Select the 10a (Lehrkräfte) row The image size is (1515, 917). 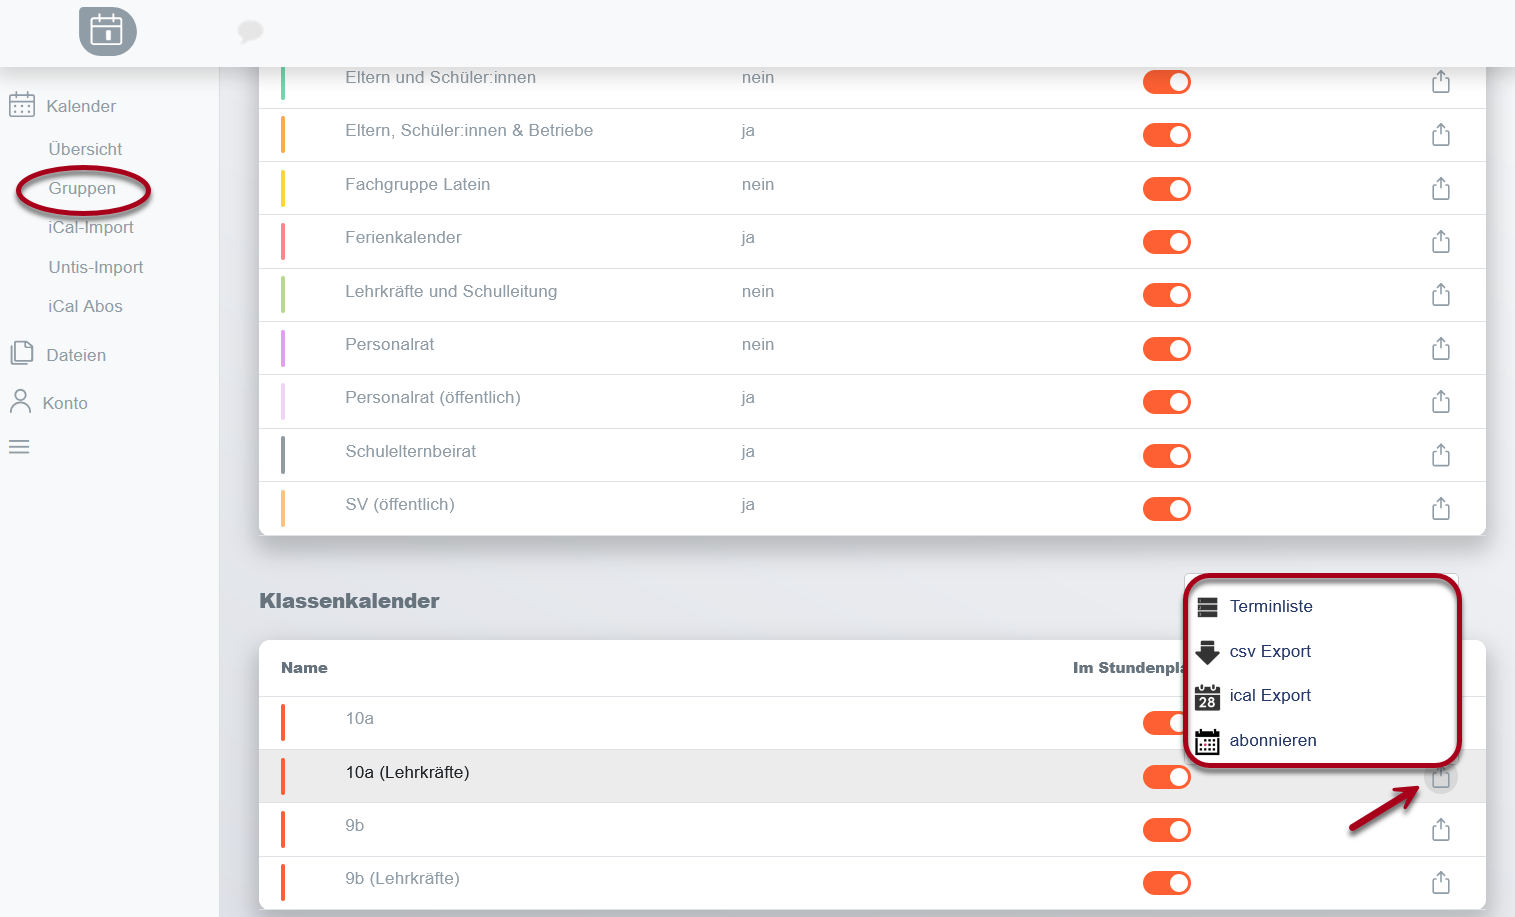872,776
